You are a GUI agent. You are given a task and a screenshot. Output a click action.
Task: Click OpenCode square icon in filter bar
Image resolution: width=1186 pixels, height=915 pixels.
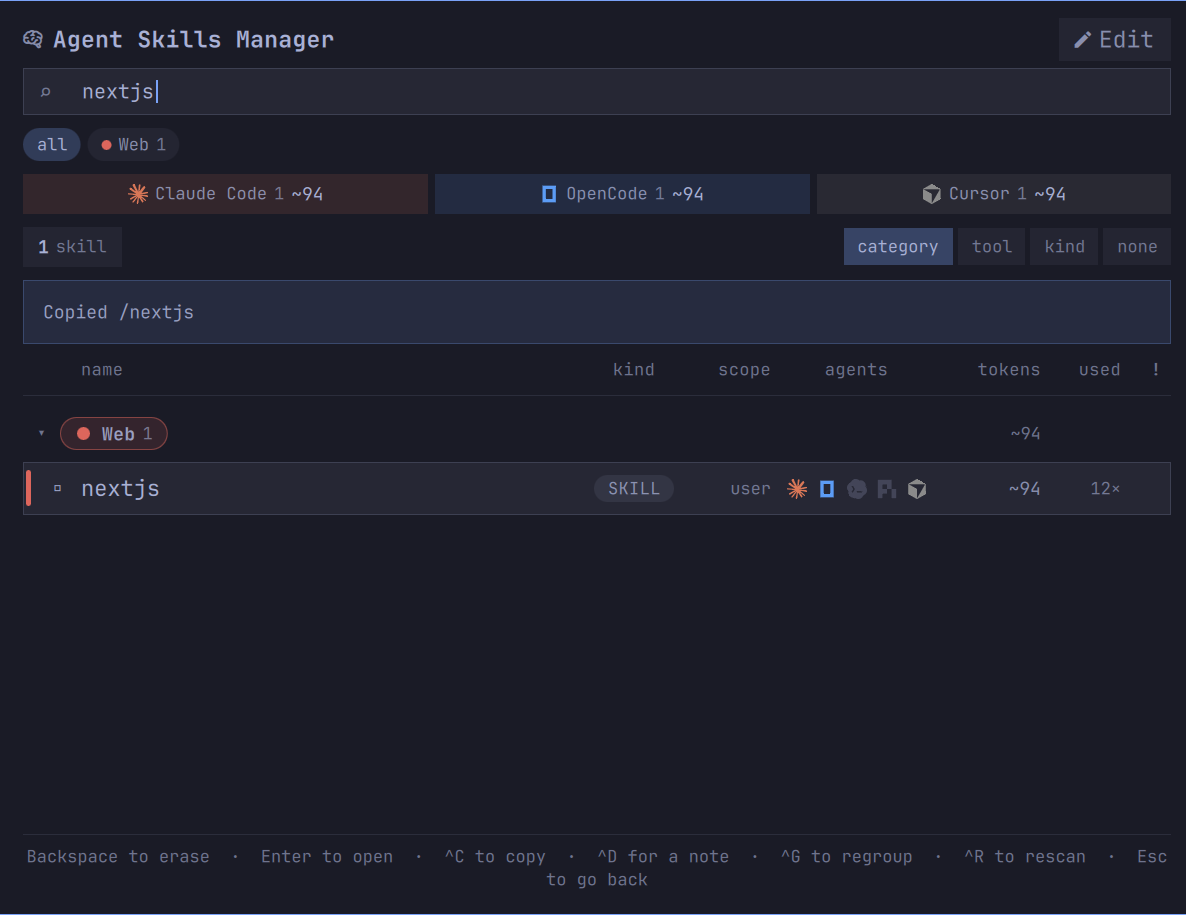(549, 194)
